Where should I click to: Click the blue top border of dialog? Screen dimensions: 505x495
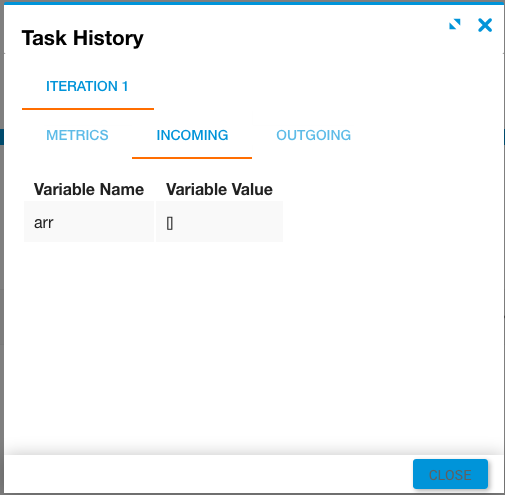[x=253, y=3]
